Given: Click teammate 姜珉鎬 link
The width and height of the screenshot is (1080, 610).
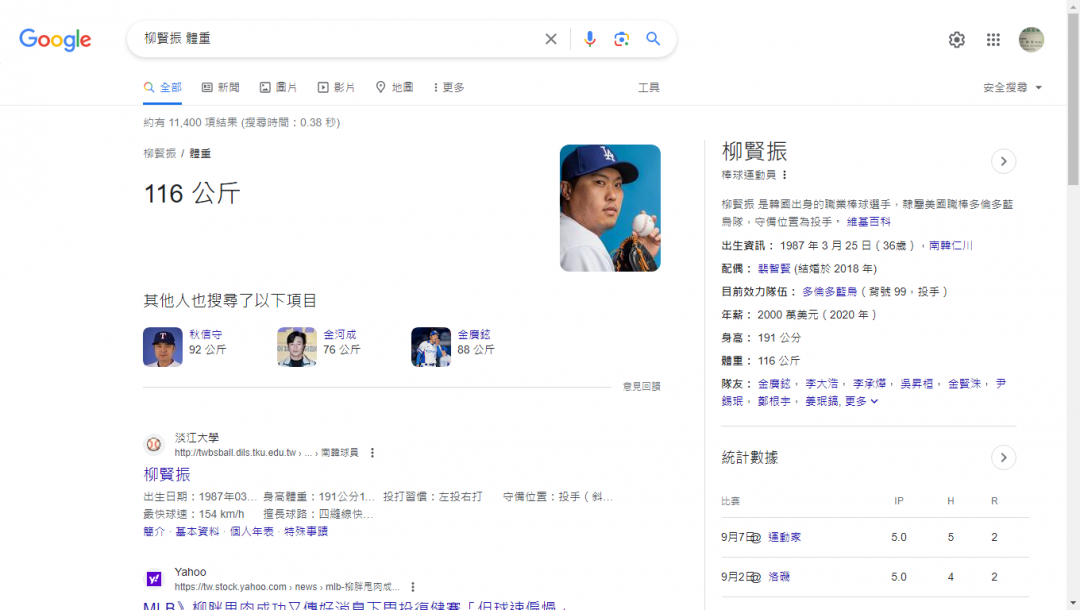Looking at the screenshot, I should [x=822, y=401].
